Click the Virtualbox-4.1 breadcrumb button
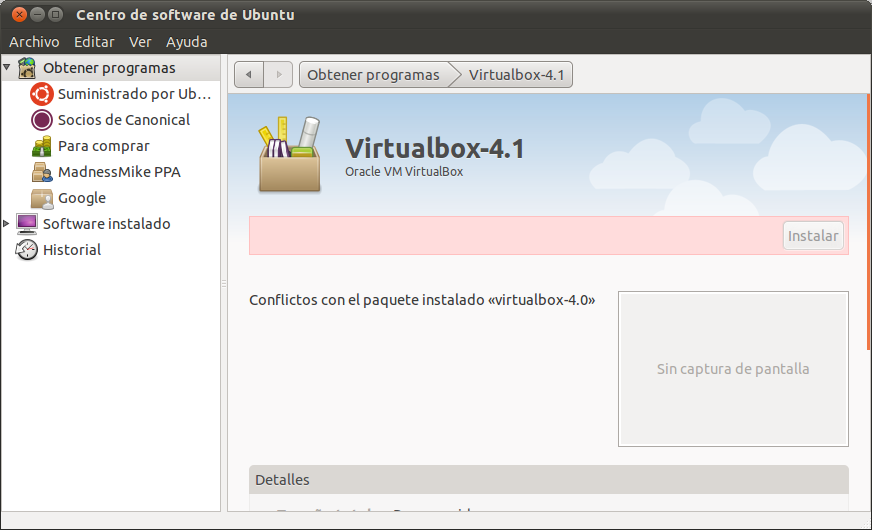This screenshot has height=530, width=872. 516,75
